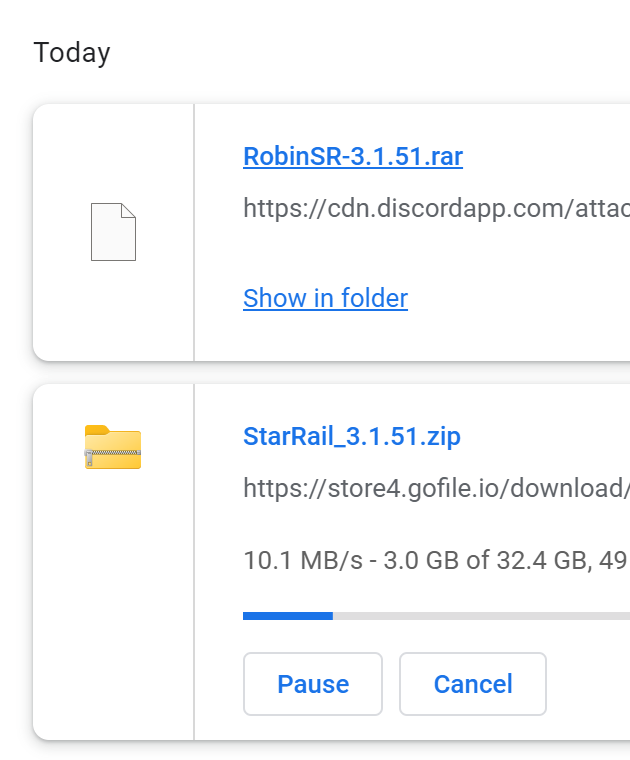This screenshot has height=760, width=630.
Task: Click the blue filled part of progress bar
Action: (x=288, y=616)
